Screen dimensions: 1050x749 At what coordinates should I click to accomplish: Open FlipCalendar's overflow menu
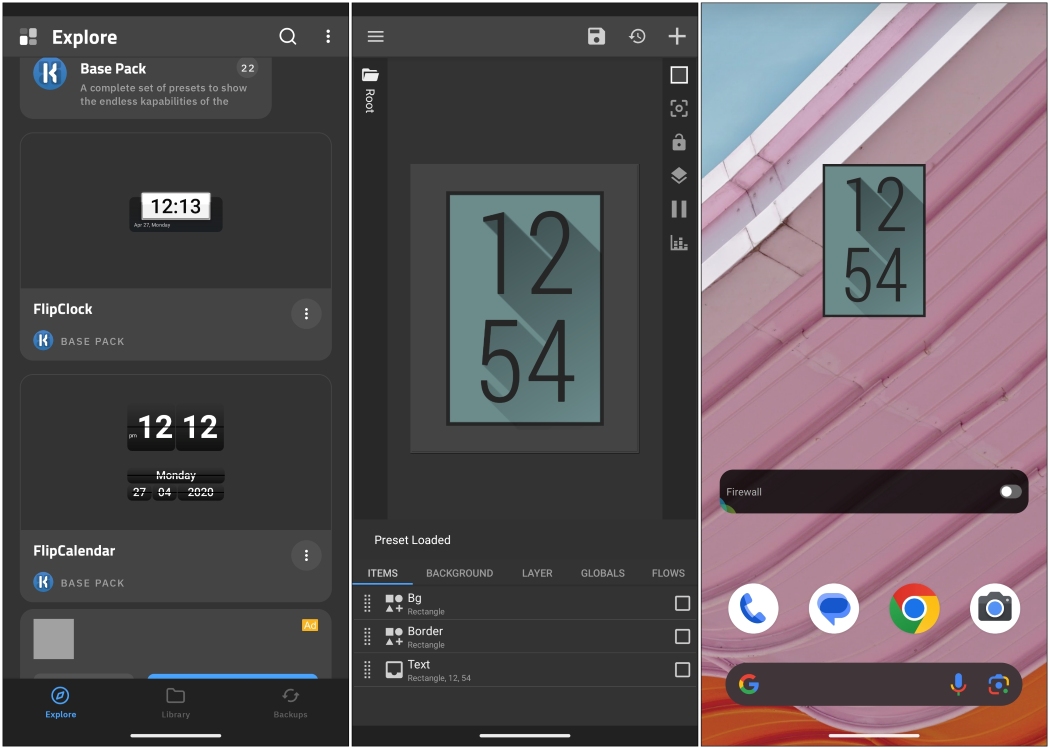tap(306, 555)
